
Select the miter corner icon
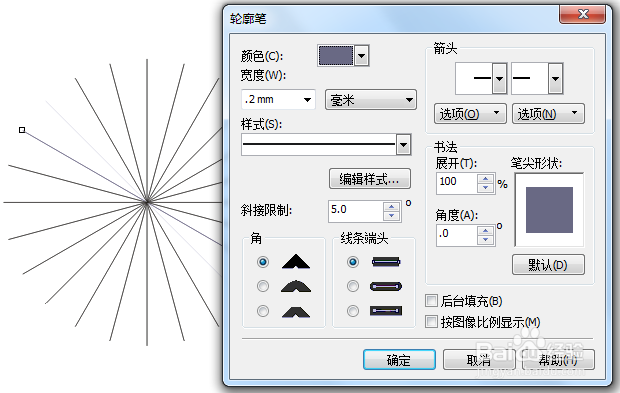pos(296,262)
